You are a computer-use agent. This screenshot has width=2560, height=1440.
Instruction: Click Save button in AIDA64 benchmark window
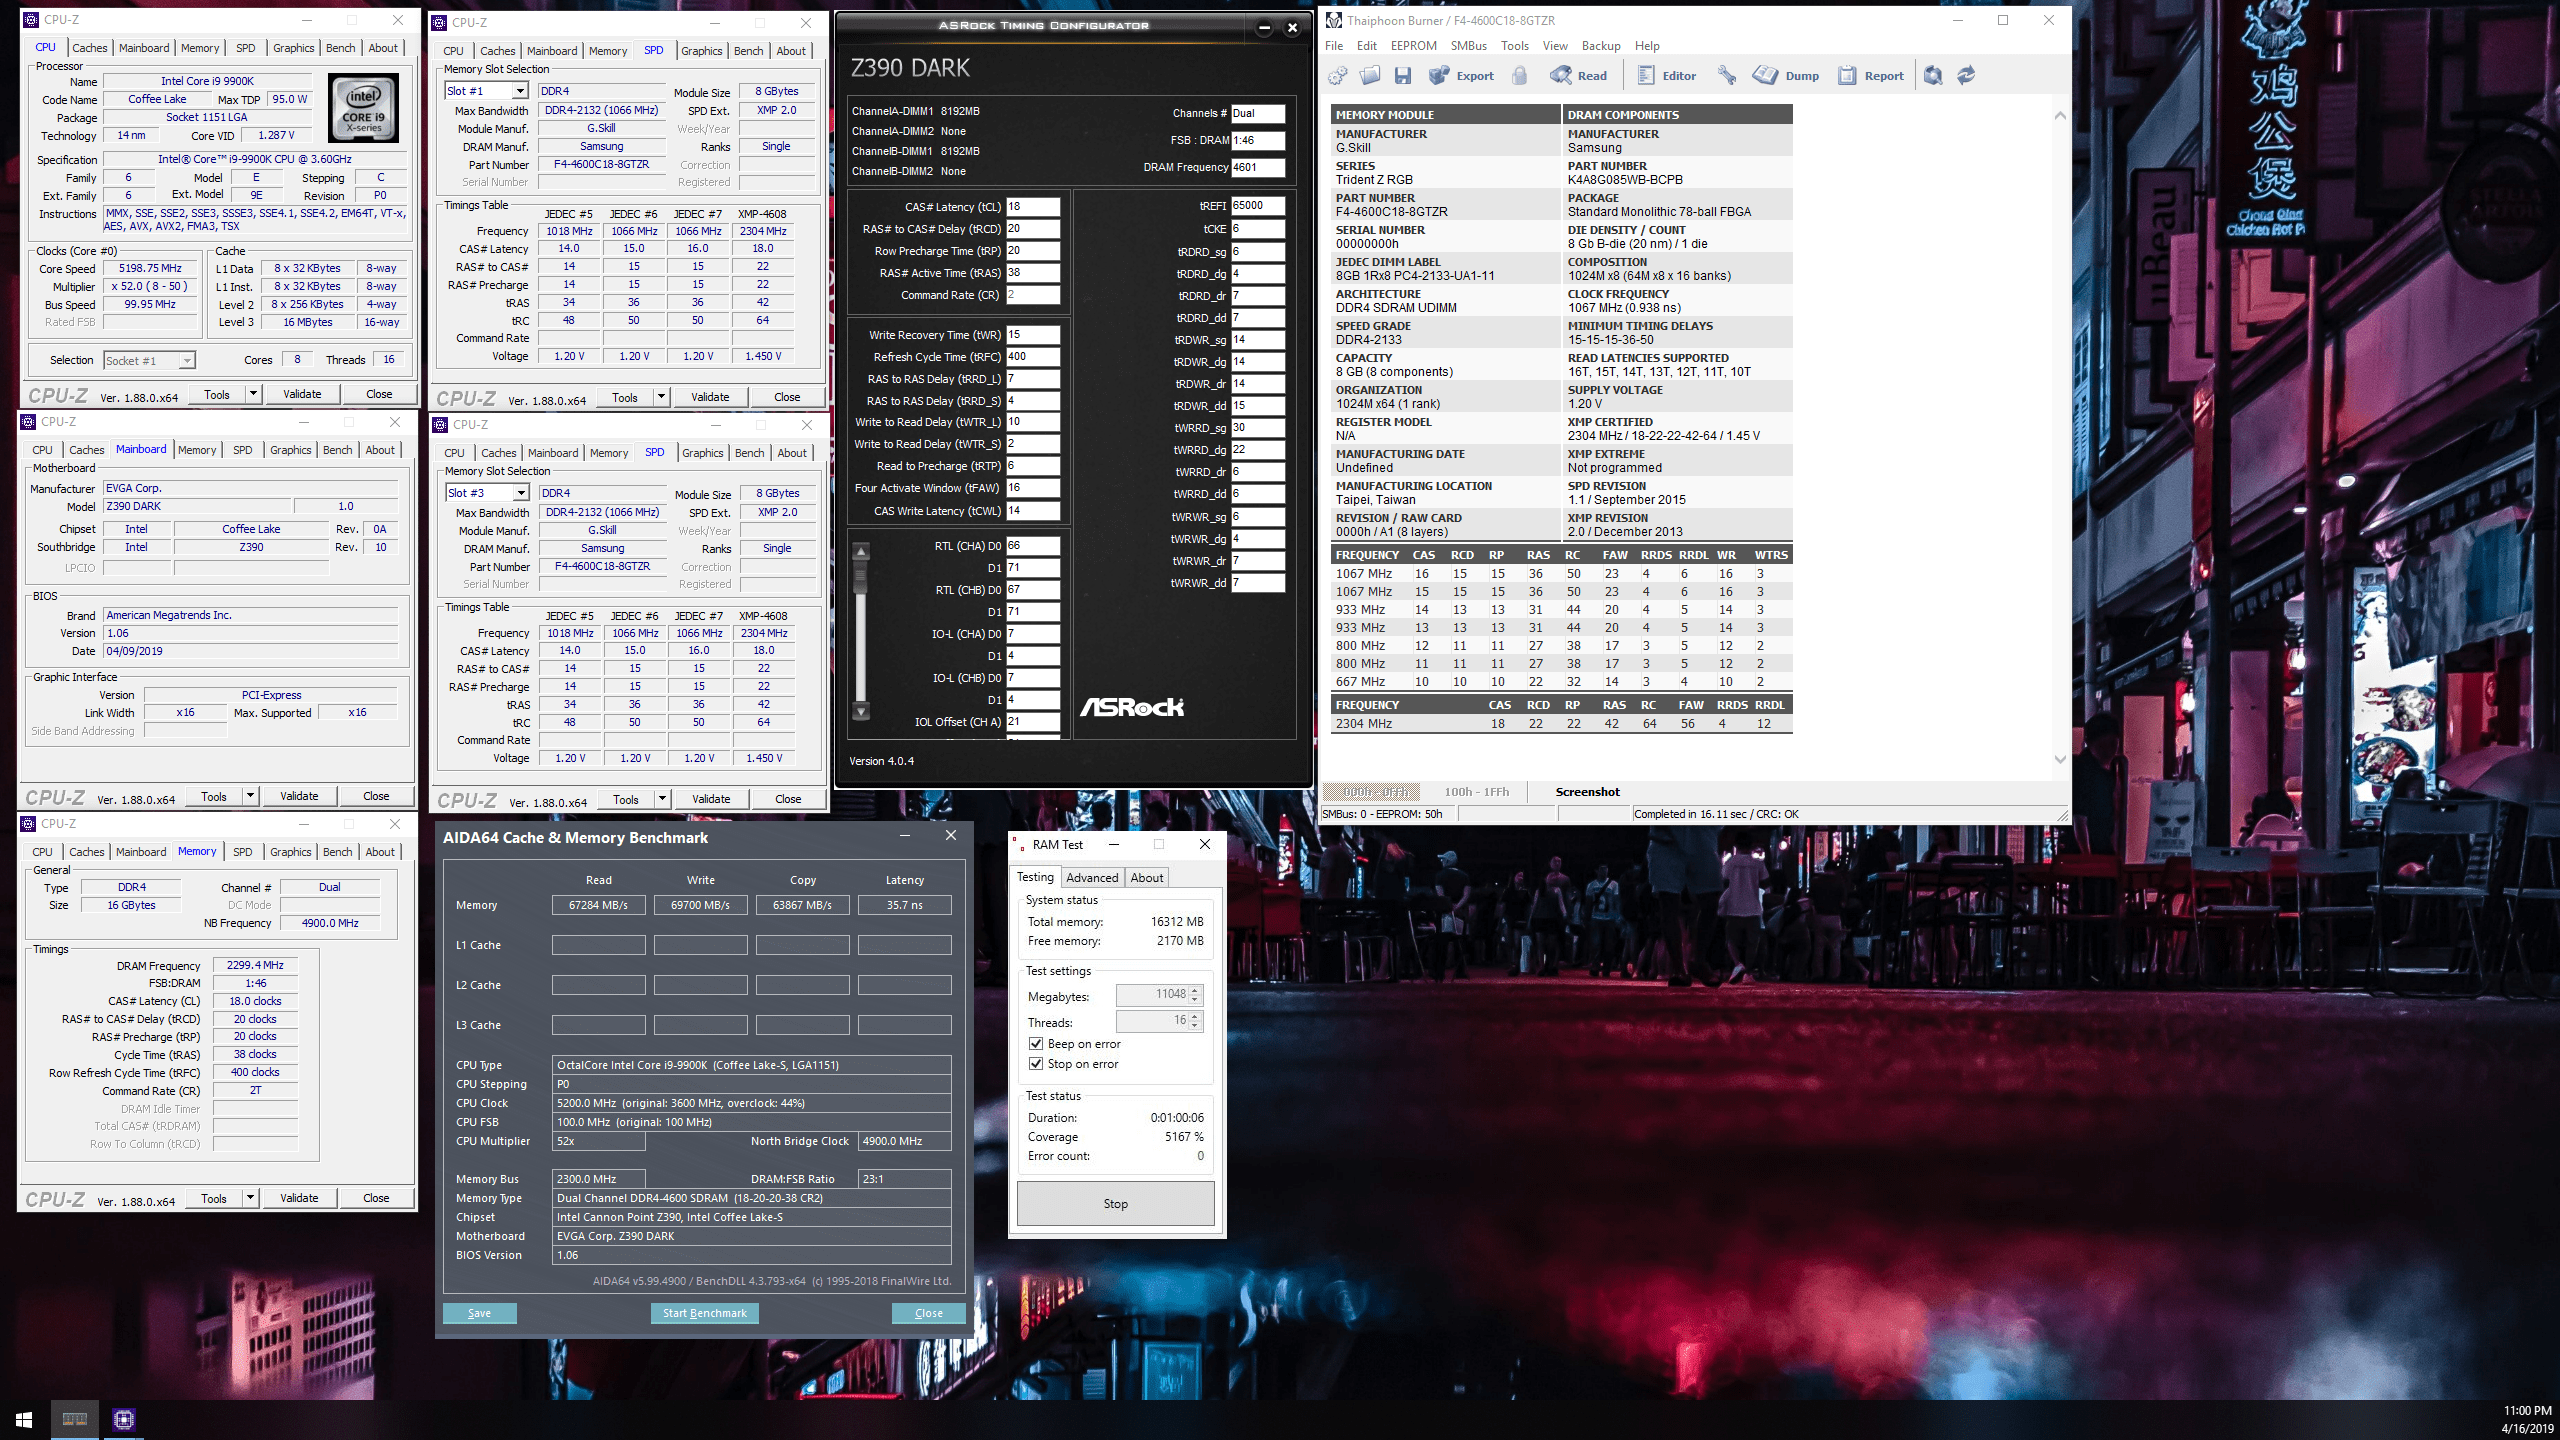[479, 1313]
